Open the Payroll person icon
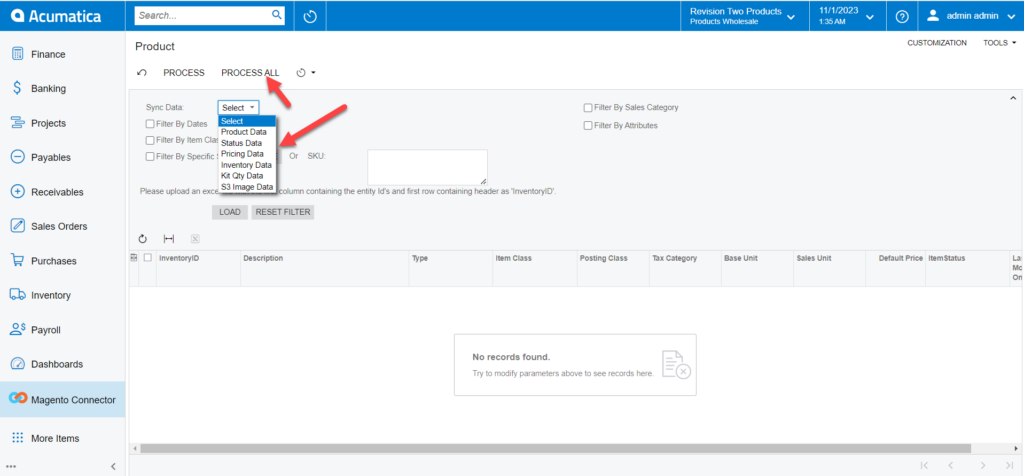 point(18,330)
